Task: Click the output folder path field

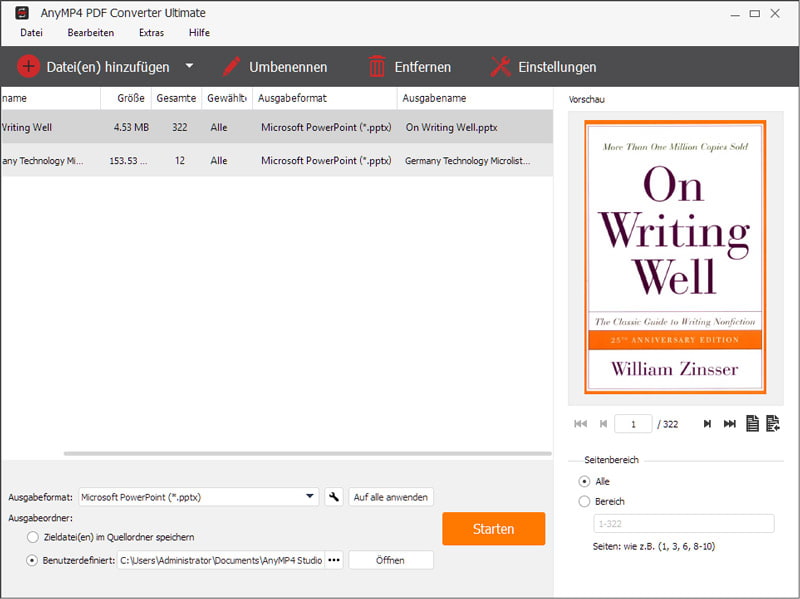Action: (x=221, y=560)
